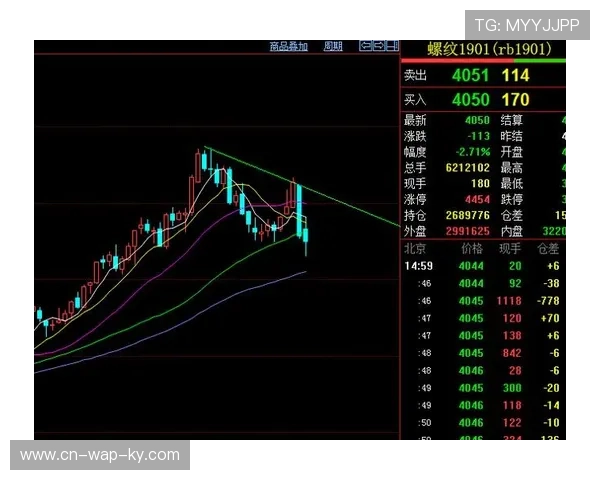Select the 螺纹1901(rb1901) contract title
600x480 pixels.
[x=489, y=49]
